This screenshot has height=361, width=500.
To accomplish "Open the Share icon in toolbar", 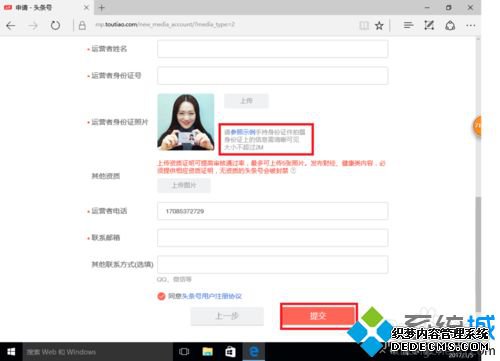I will pos(450,25).
